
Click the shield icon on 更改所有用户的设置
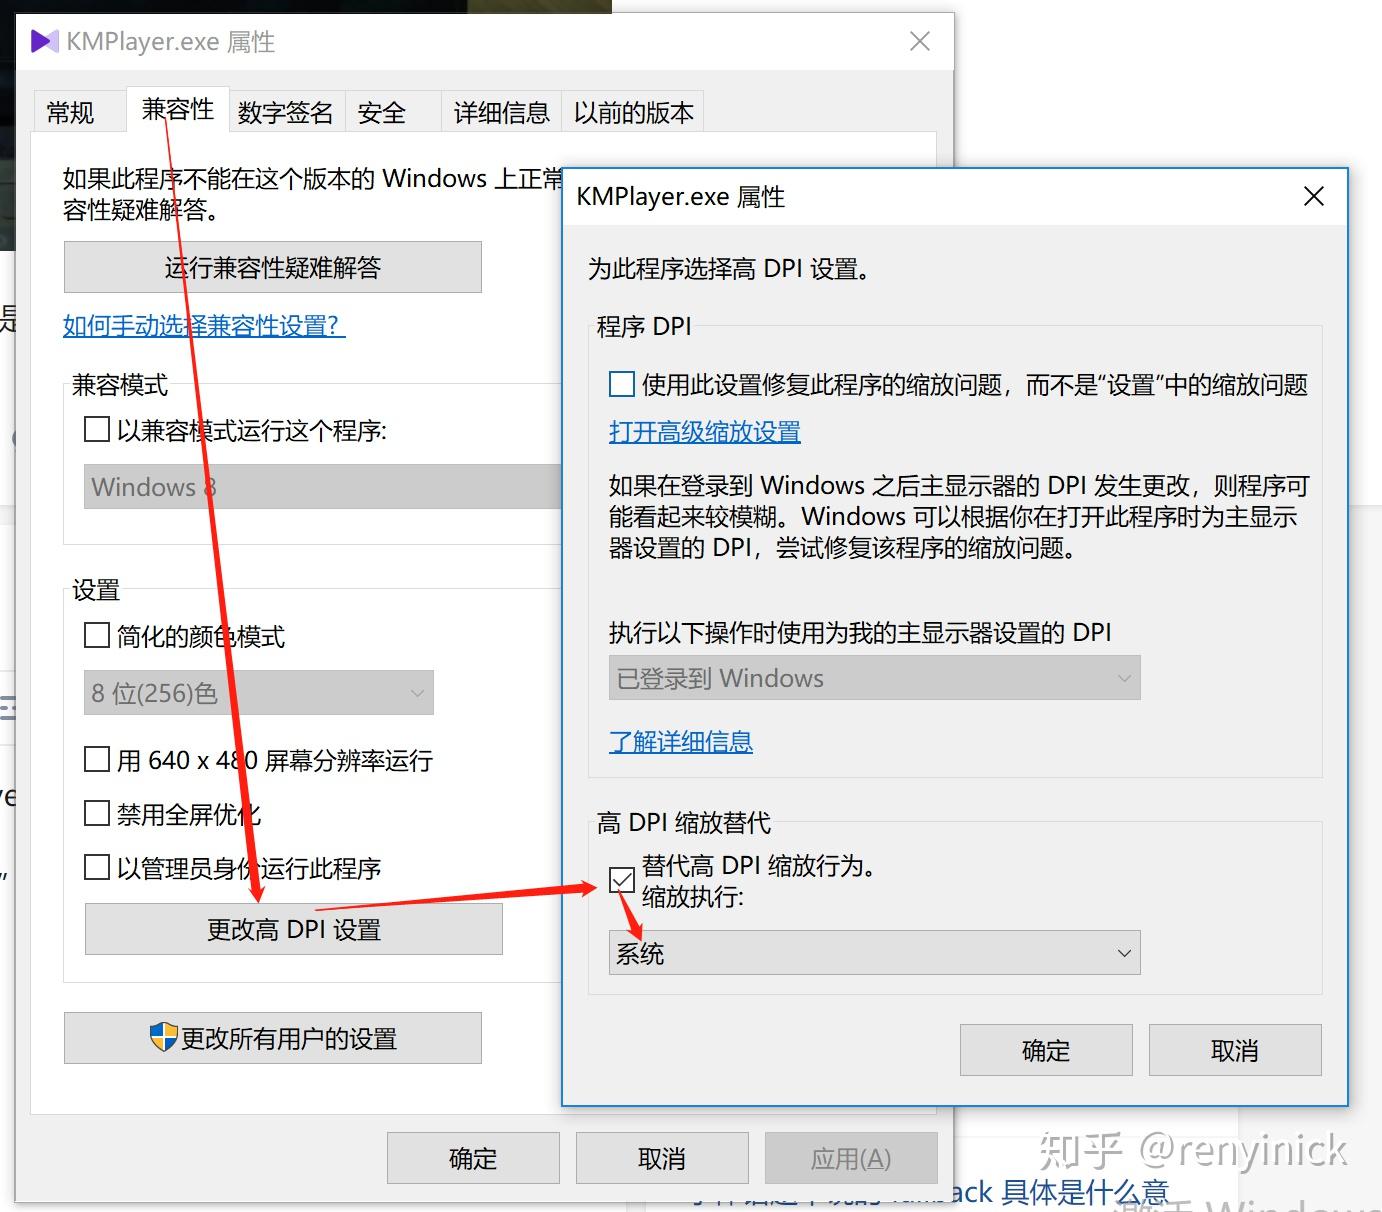coord(163,1037)
